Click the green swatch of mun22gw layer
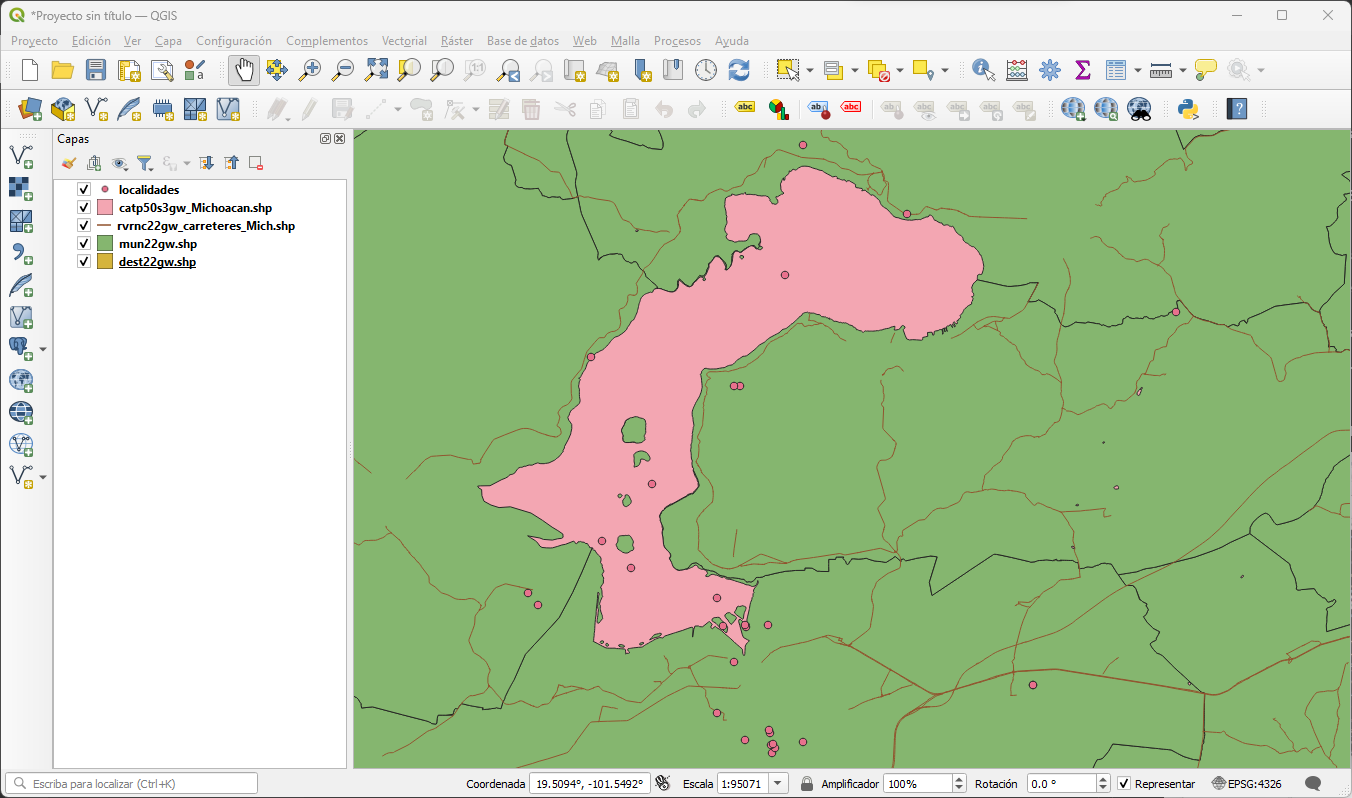This screenshot has height=798, width=1352. pos(104,244)
